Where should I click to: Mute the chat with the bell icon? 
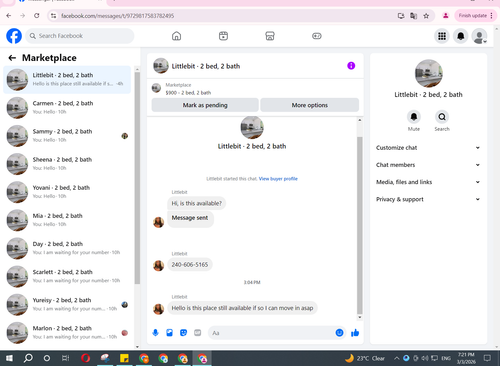point(414,117)
